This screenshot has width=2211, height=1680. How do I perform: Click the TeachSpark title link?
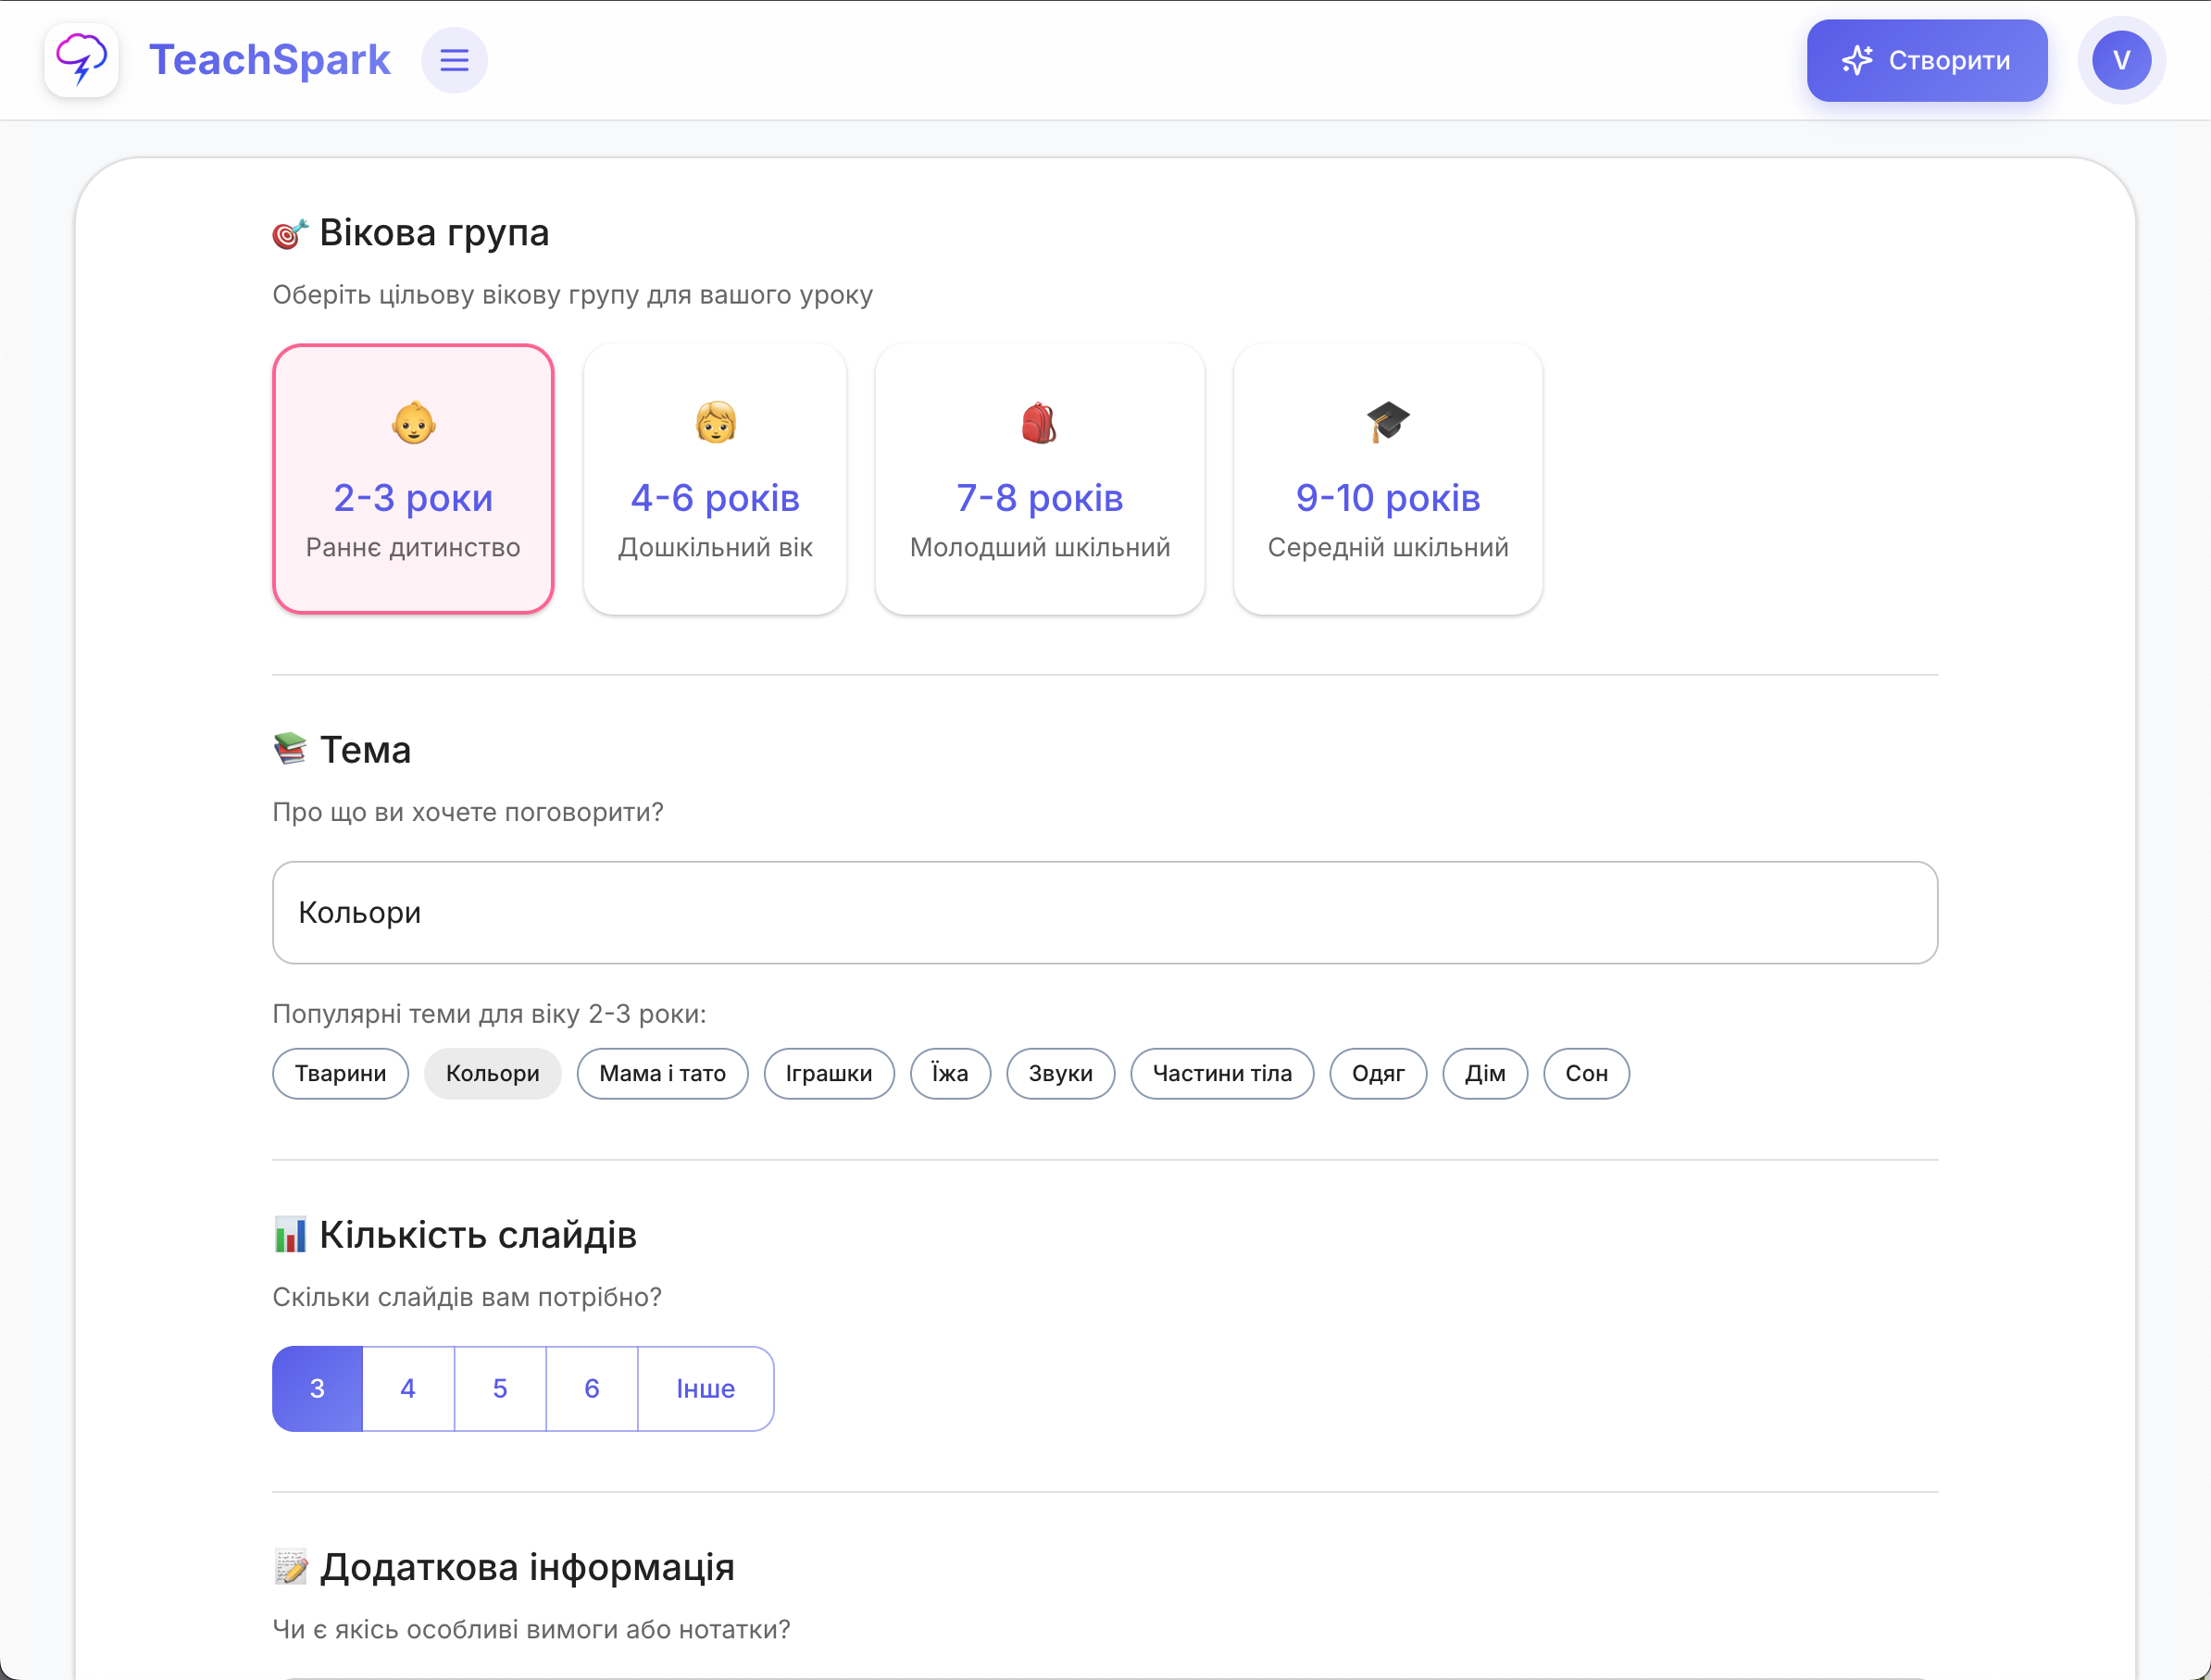click(270, 60)
